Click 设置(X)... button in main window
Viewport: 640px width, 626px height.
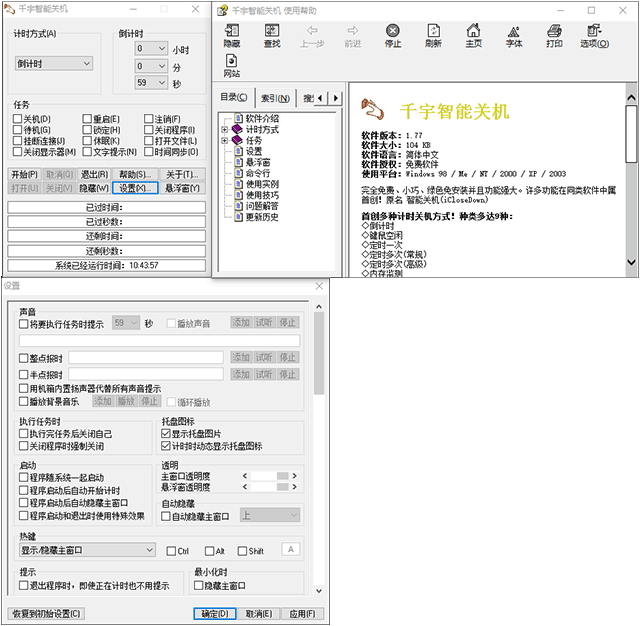pyautogui.click(x=135, y=188)
